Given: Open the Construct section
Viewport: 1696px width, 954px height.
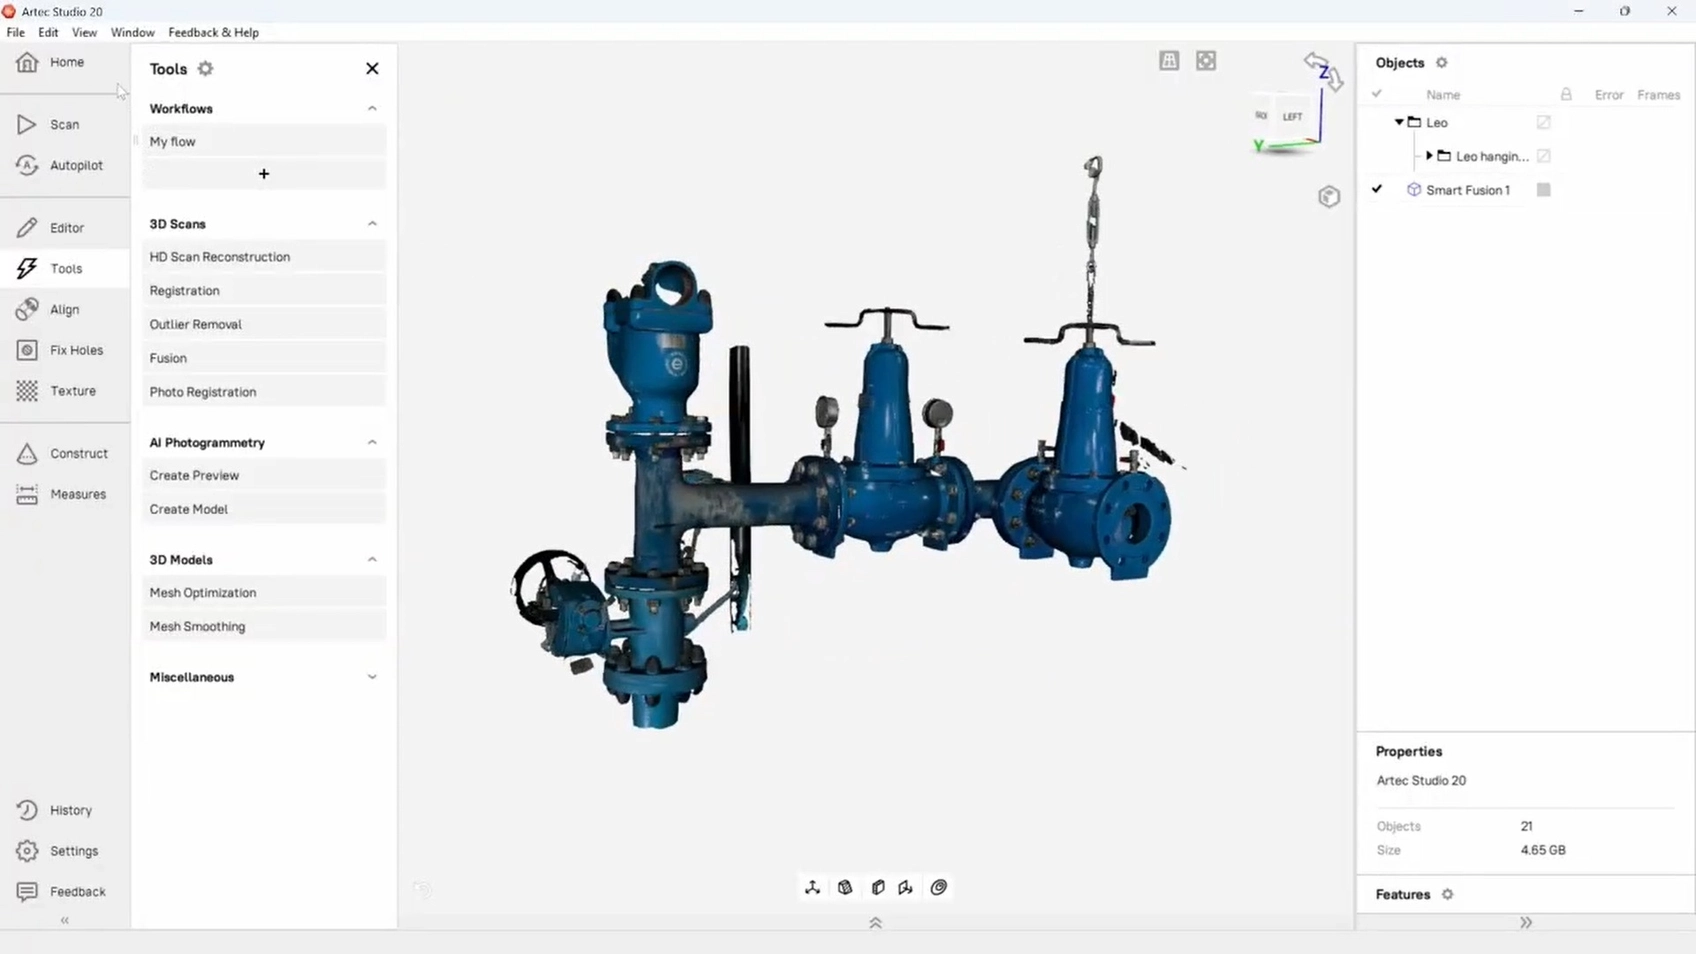Looking at the screenshot, I should [x=78, y=454].
